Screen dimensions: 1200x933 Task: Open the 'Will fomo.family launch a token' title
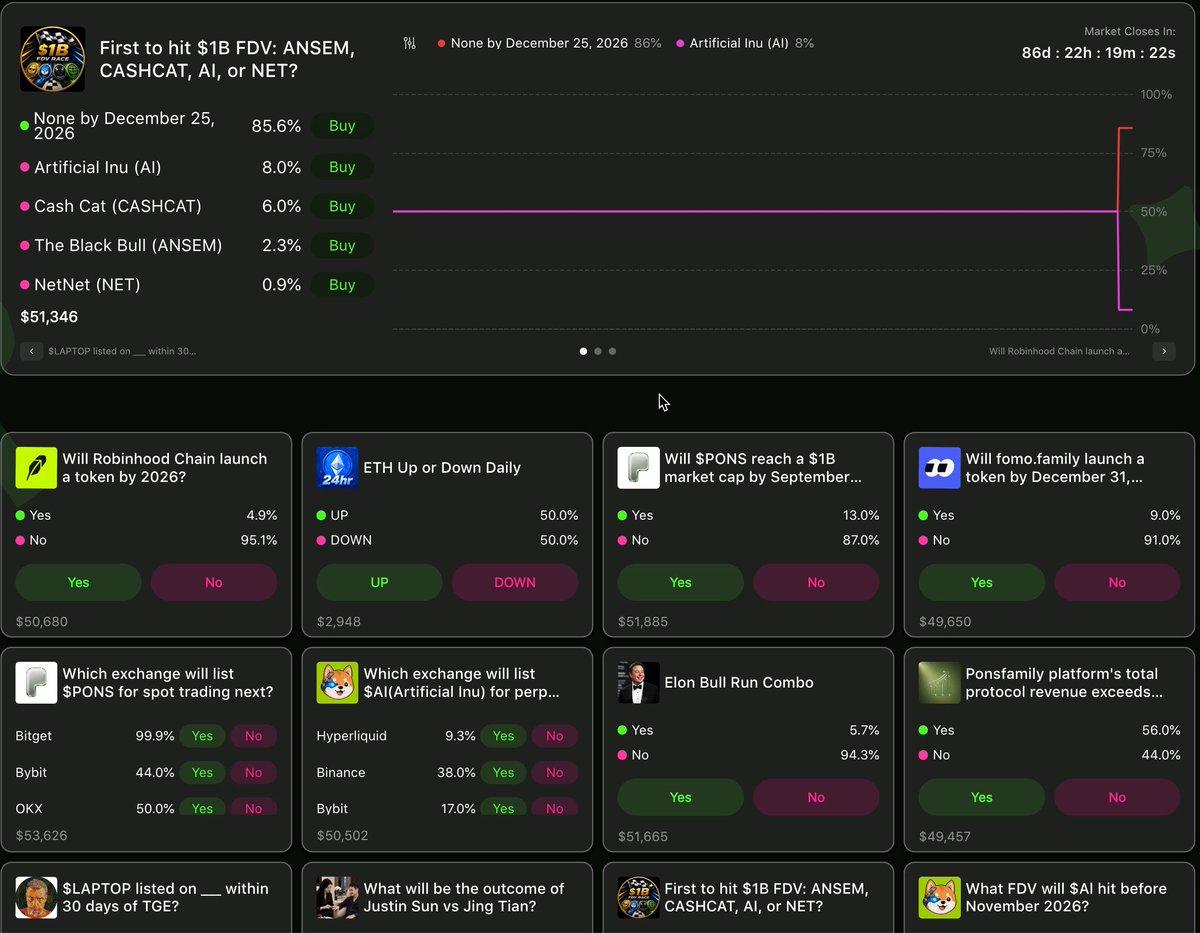click(1055, 468)
